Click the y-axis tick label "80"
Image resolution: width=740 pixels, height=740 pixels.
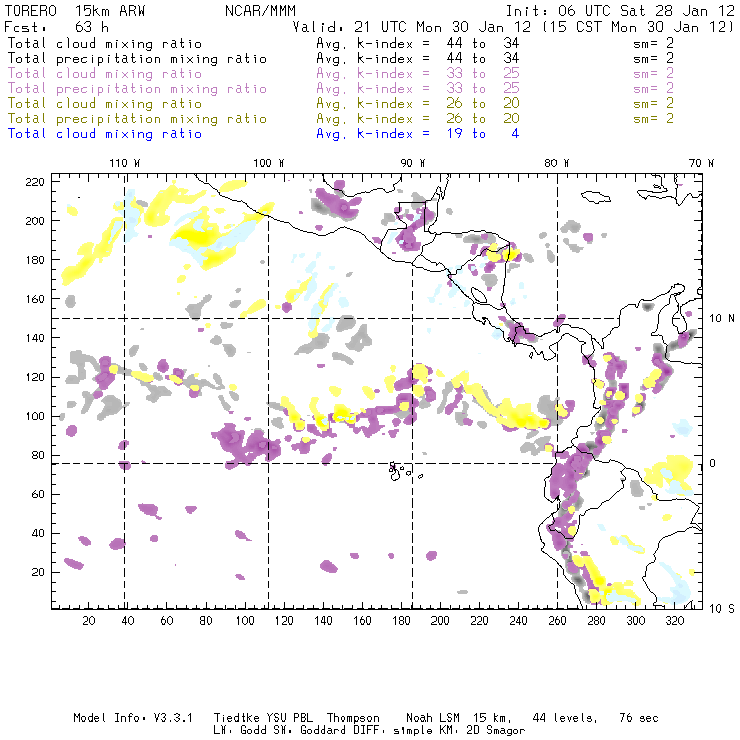pos(38,455)
